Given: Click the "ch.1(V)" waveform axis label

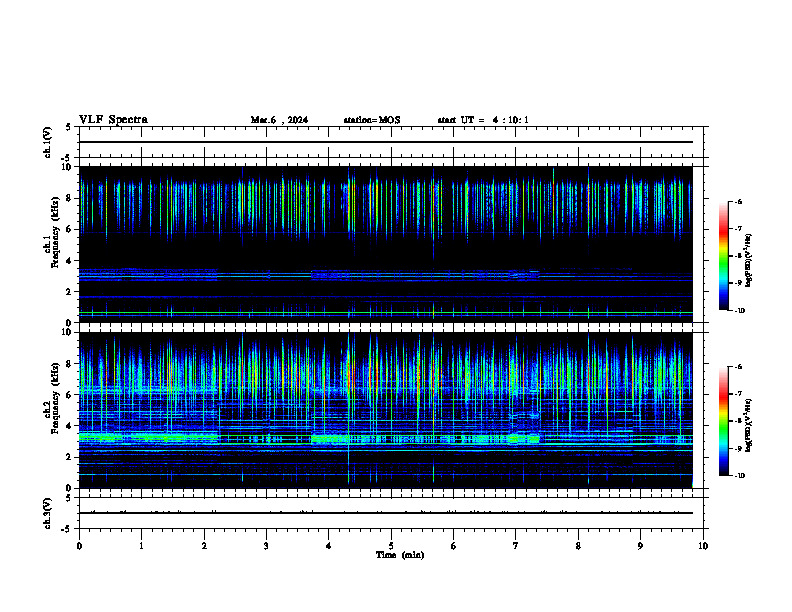Looking at the screenshot, I should 47,142.
